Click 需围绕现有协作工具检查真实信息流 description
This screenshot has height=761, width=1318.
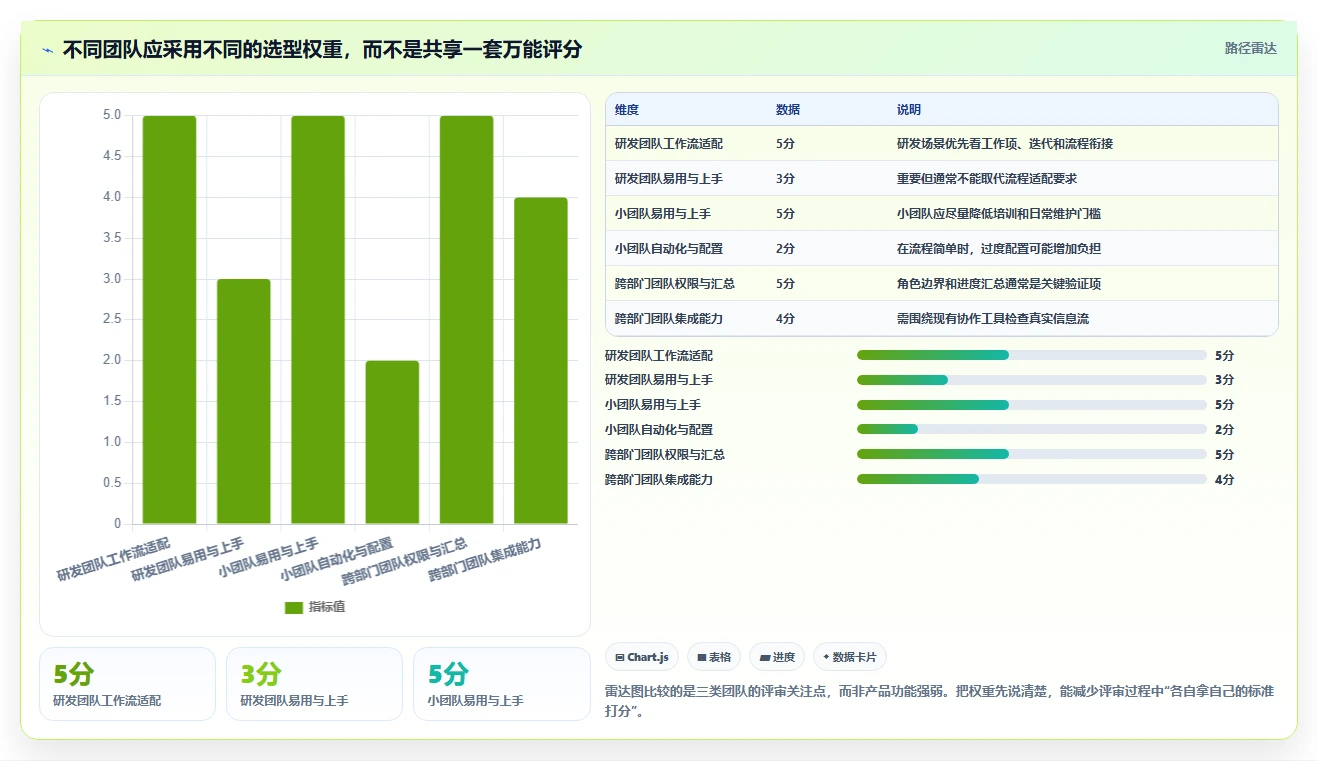pyautogui.click(x=993, y=319)
